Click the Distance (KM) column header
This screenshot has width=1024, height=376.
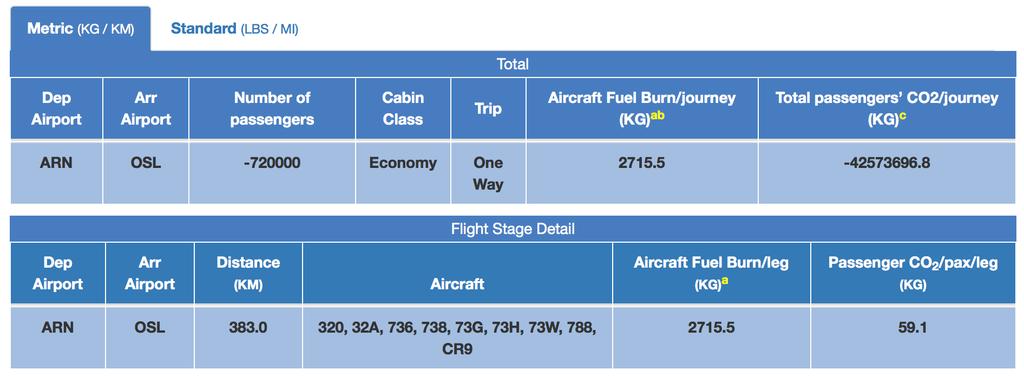pos(248,273)
